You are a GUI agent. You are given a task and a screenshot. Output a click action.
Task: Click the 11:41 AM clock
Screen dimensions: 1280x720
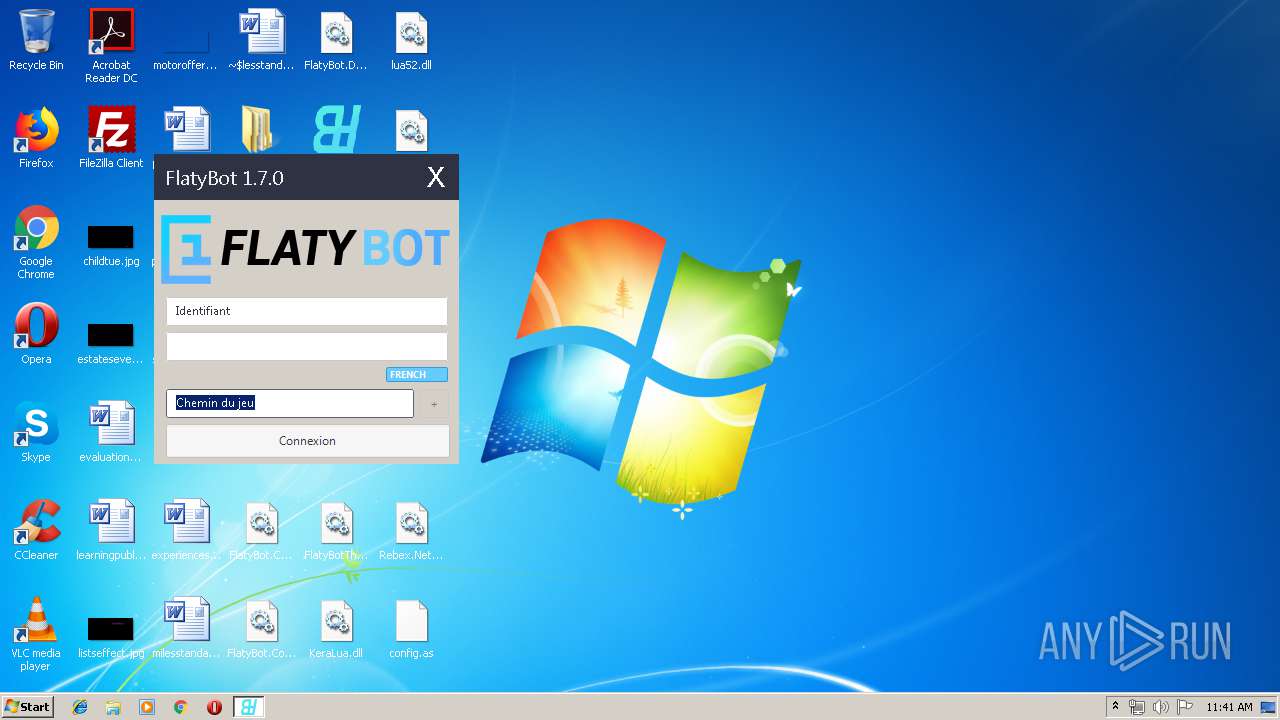pyautogui.click(x=1229, y=707)
